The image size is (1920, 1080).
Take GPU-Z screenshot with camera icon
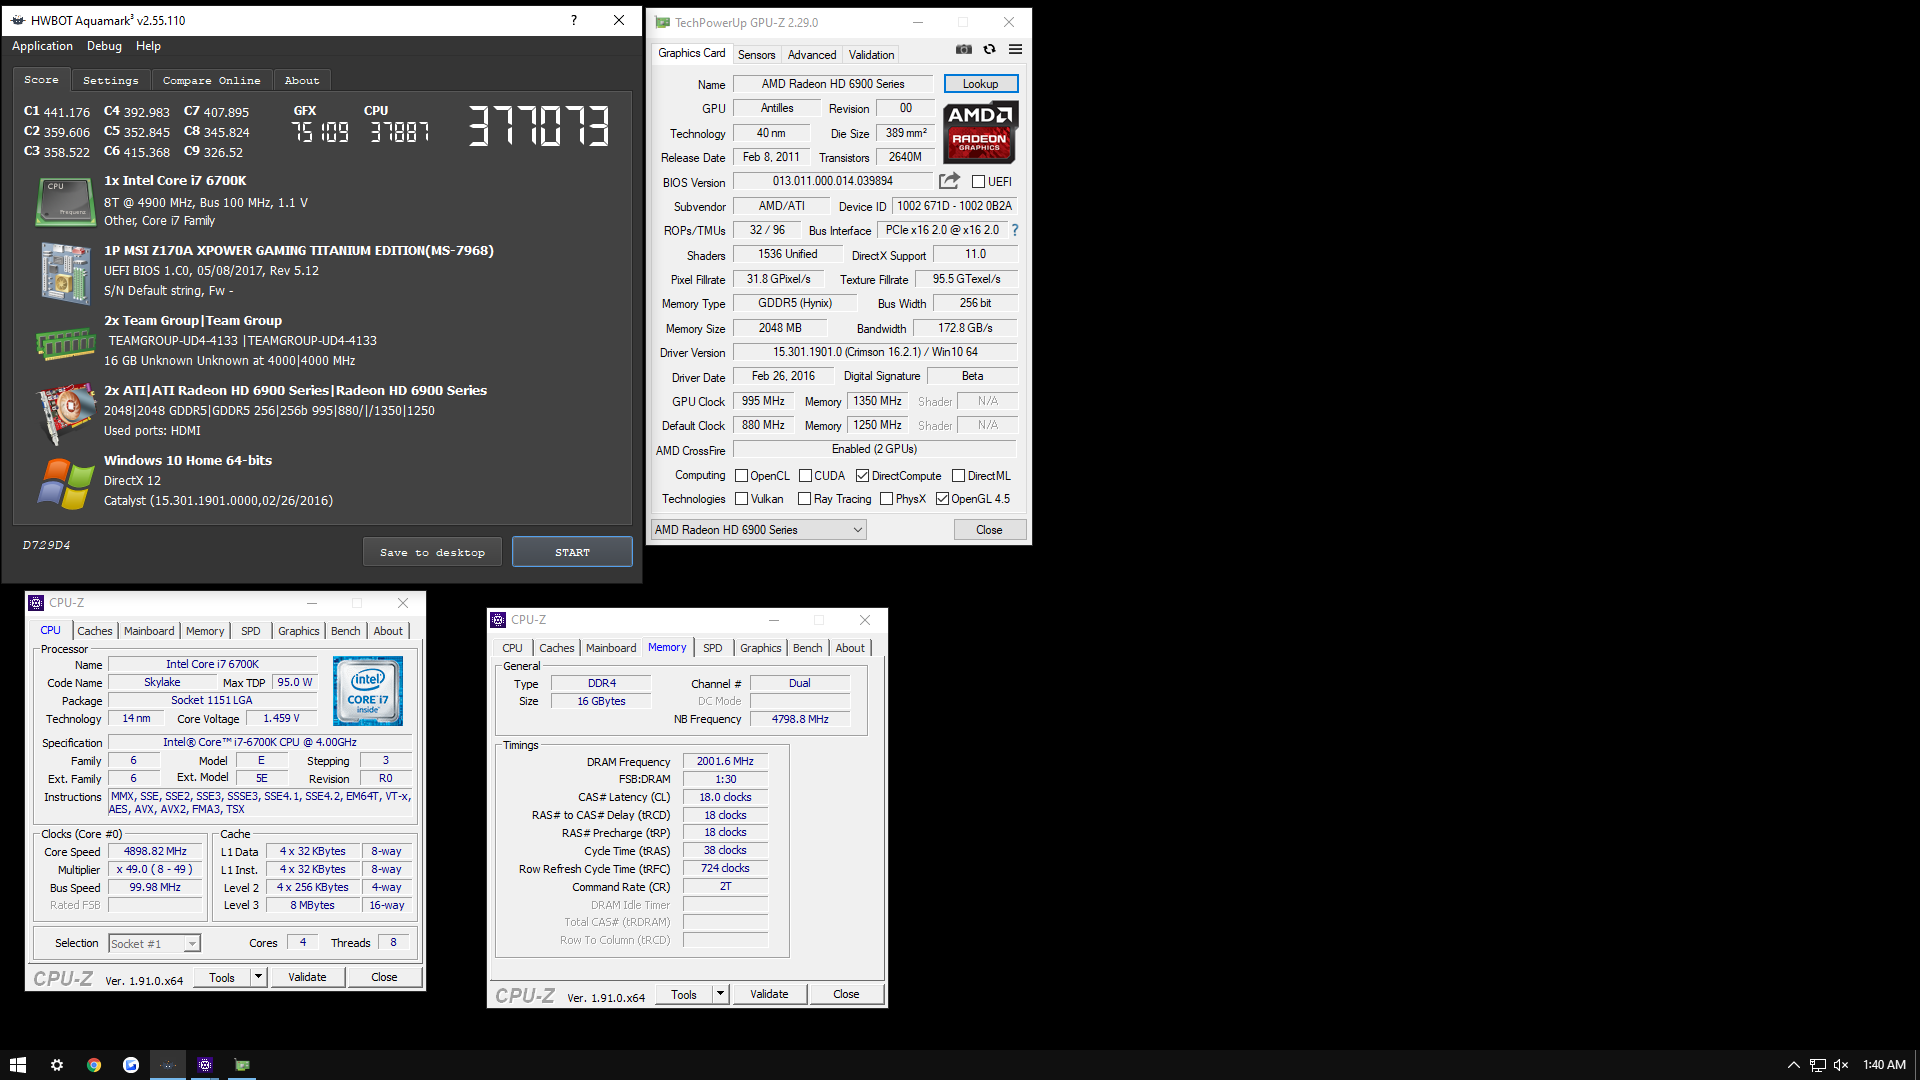(963, 49)
